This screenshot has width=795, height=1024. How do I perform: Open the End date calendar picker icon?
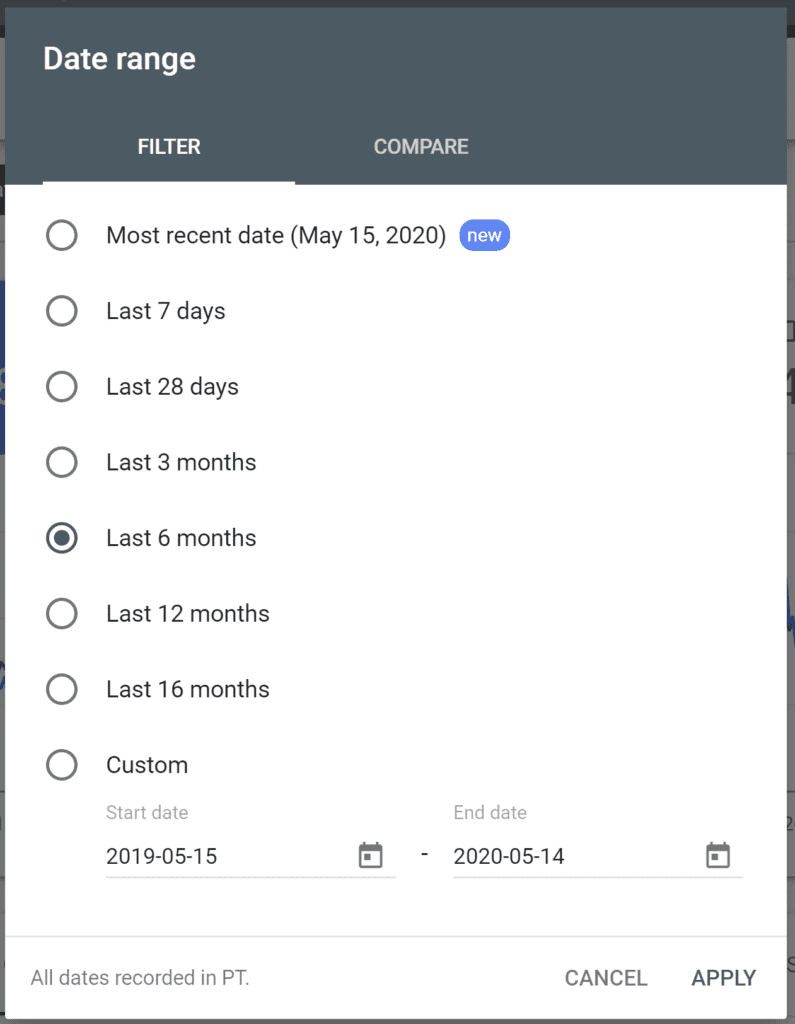717,856
